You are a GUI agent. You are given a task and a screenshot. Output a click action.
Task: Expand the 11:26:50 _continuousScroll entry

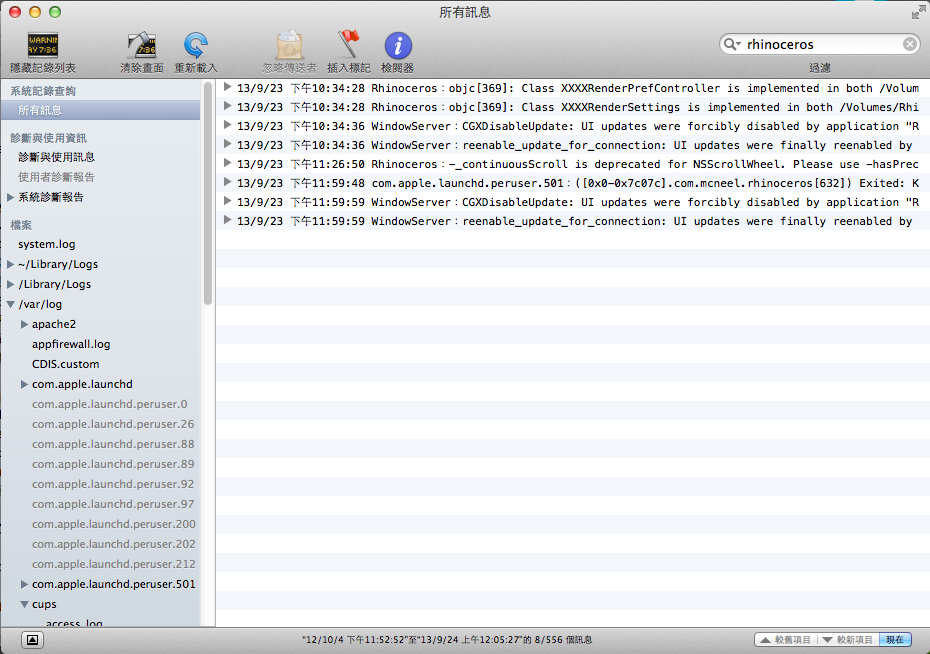pos(227,163)
